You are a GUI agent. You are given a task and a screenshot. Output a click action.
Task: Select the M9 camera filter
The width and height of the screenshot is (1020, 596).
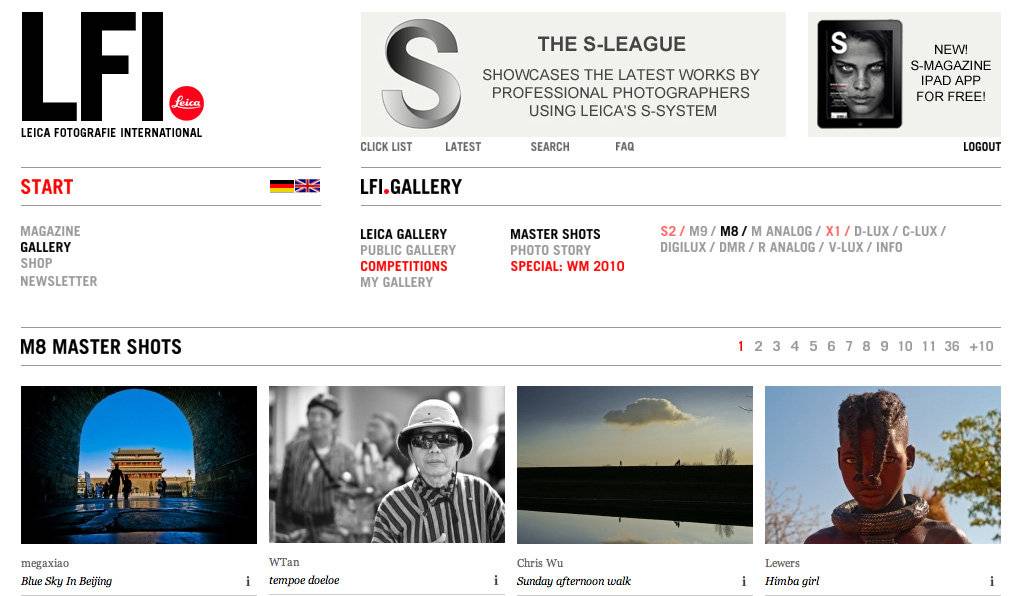[x=697, y=231]
